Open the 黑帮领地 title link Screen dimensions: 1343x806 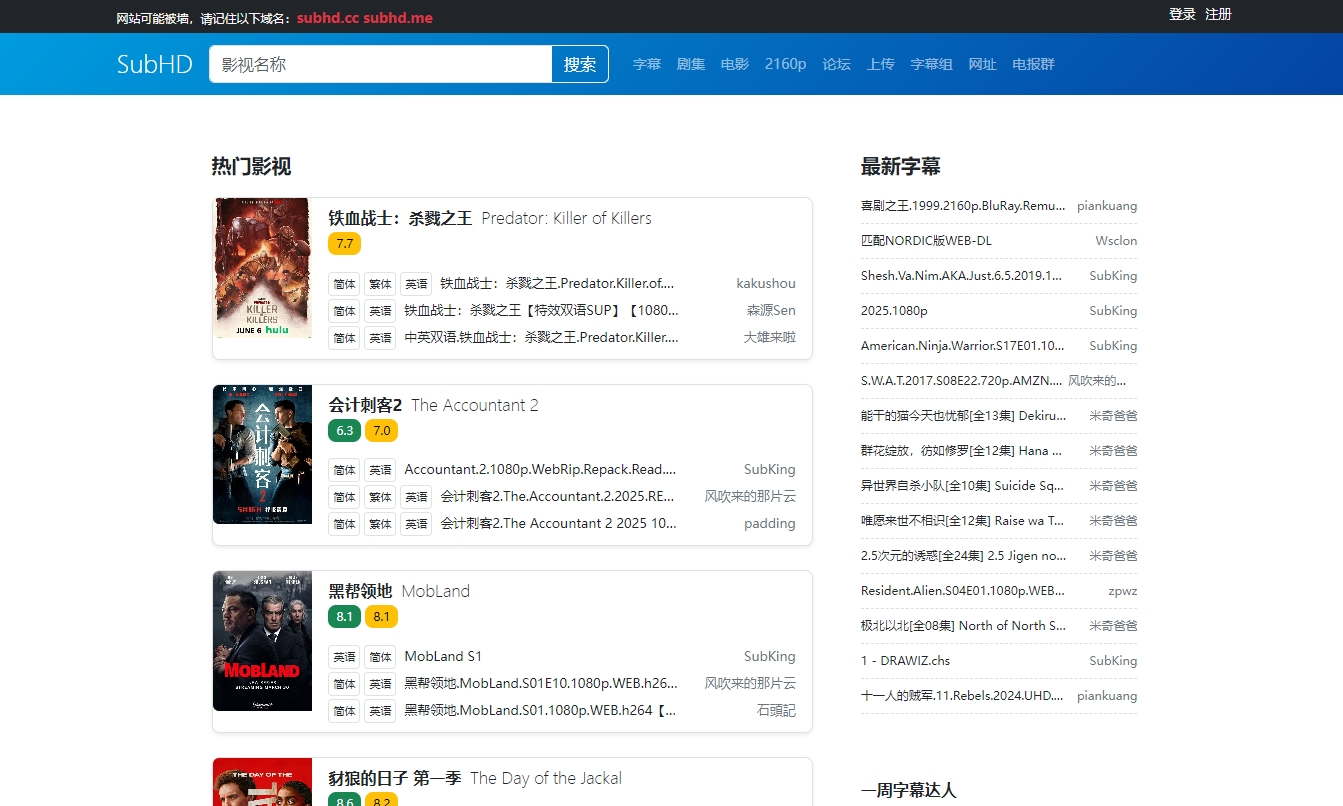pyautogui.click(x=360, y=591)
